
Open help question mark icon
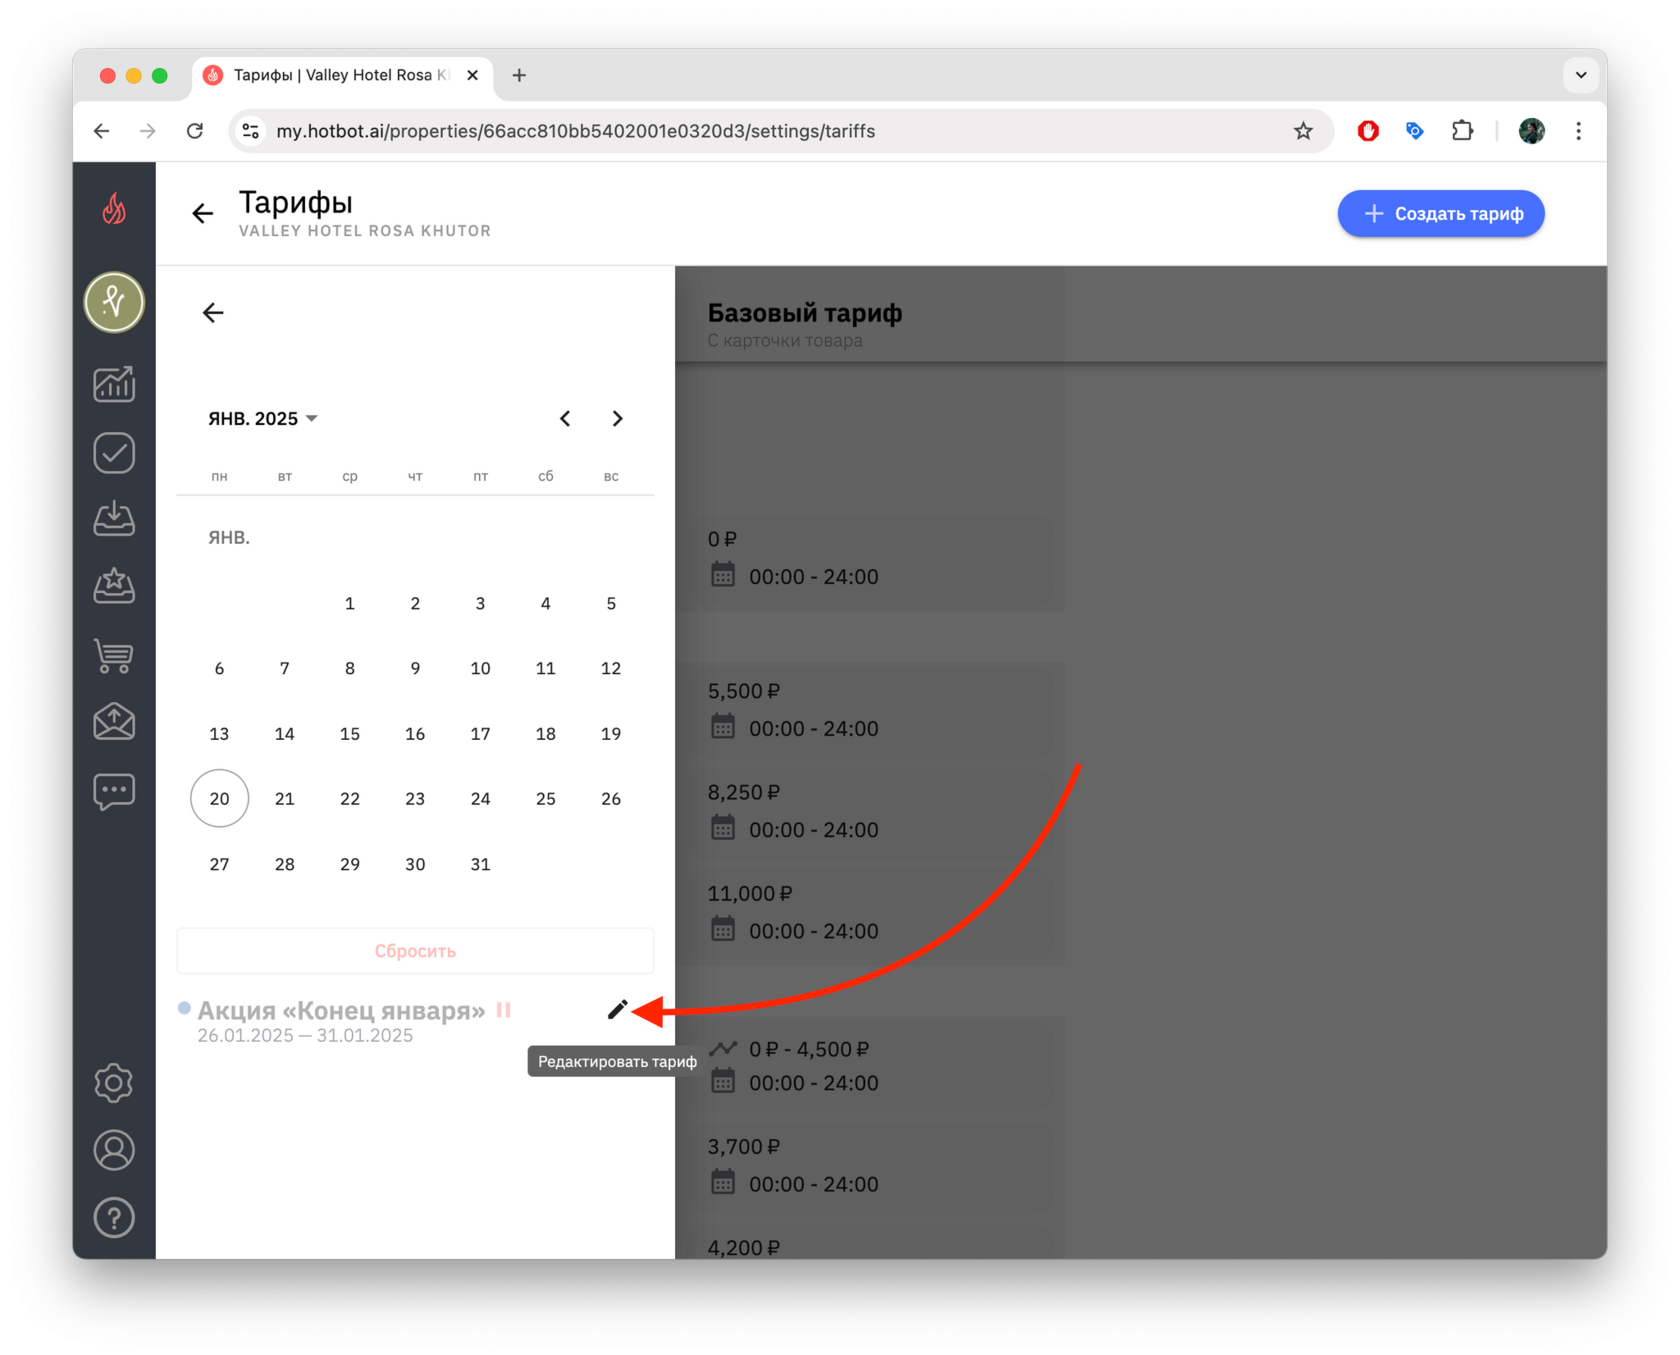114,1218
